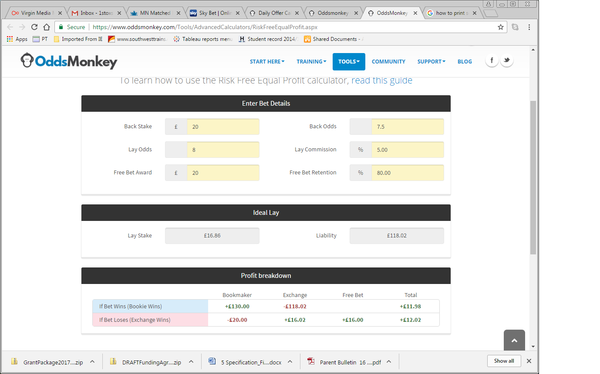
Task: Bookmark this page with the star icon
Action: [501, 27]
